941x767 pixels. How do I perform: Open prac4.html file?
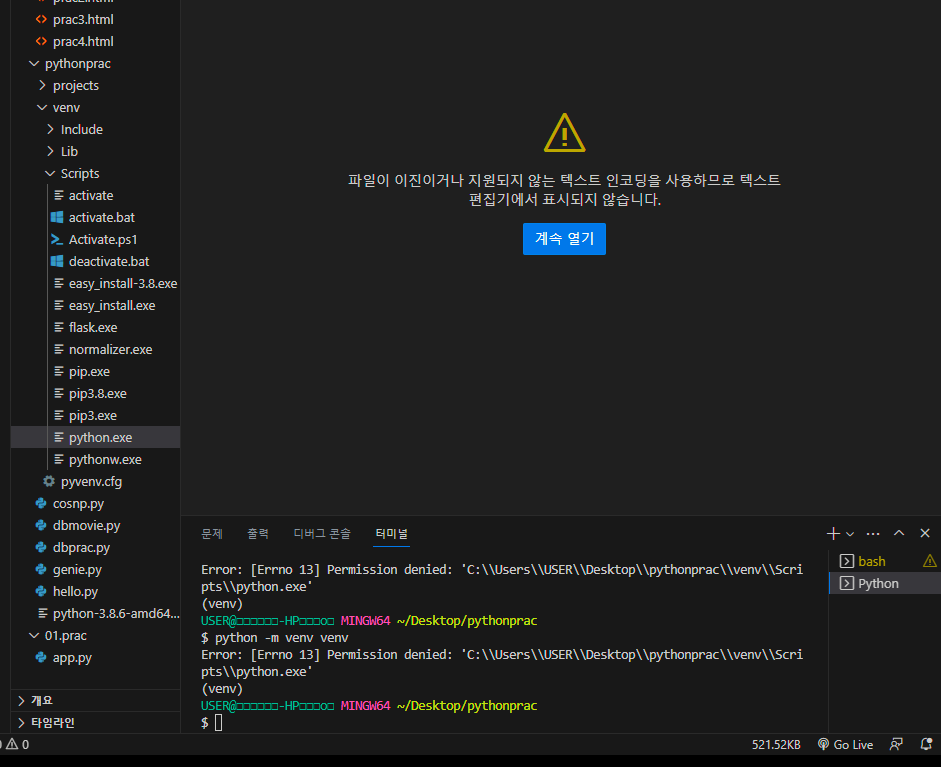click(83, 41)
